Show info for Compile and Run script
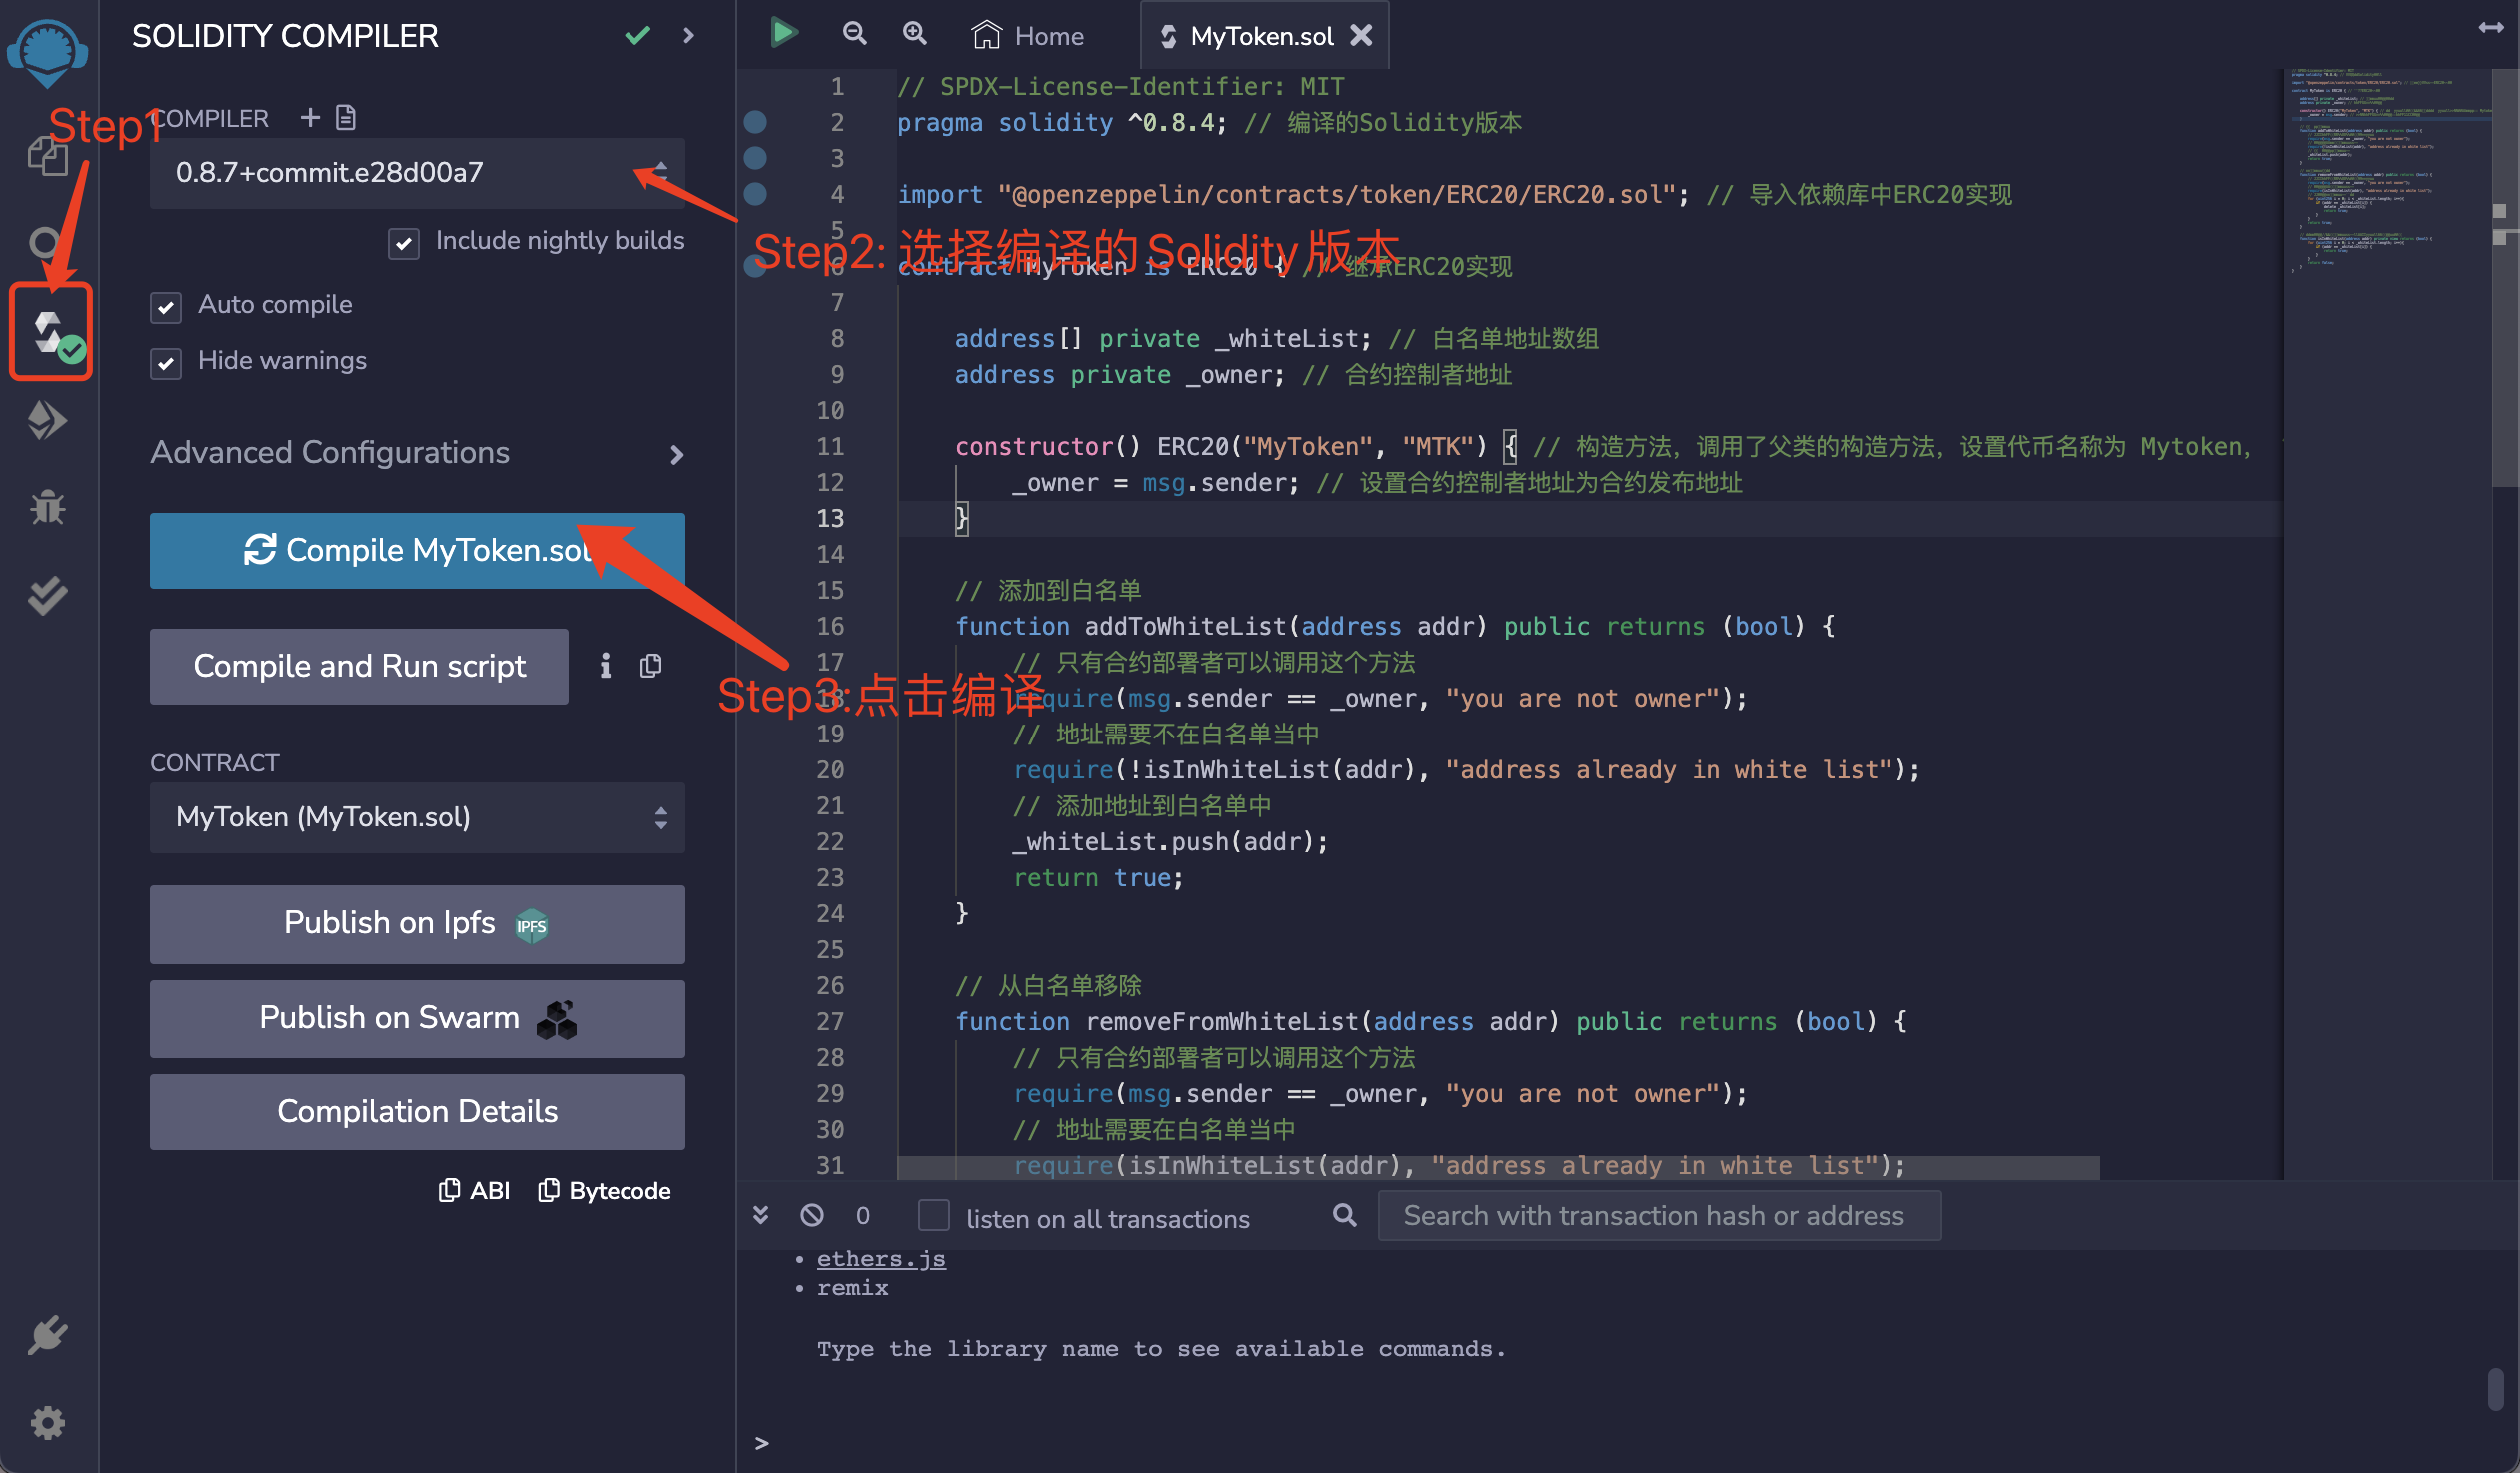This screenshot has height=1473, width=2520. coord(605,666)
